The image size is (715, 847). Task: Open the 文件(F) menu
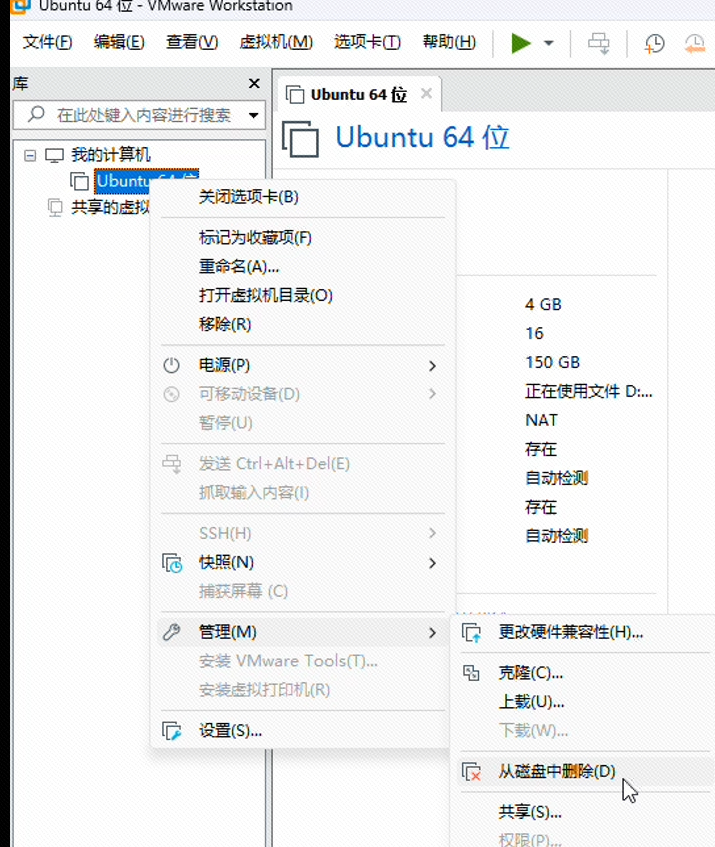click(x=48, y=42)
